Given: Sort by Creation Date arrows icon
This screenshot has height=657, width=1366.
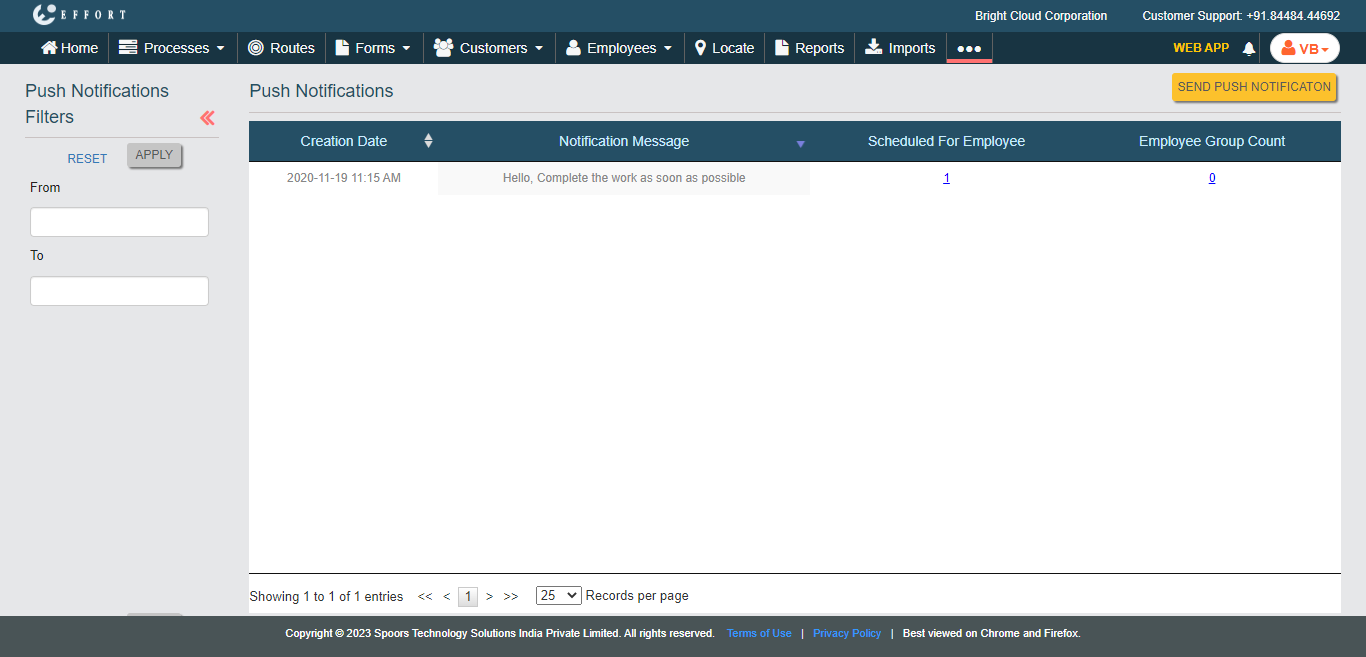Looking at the screenshot, I should tap(428, 141).
